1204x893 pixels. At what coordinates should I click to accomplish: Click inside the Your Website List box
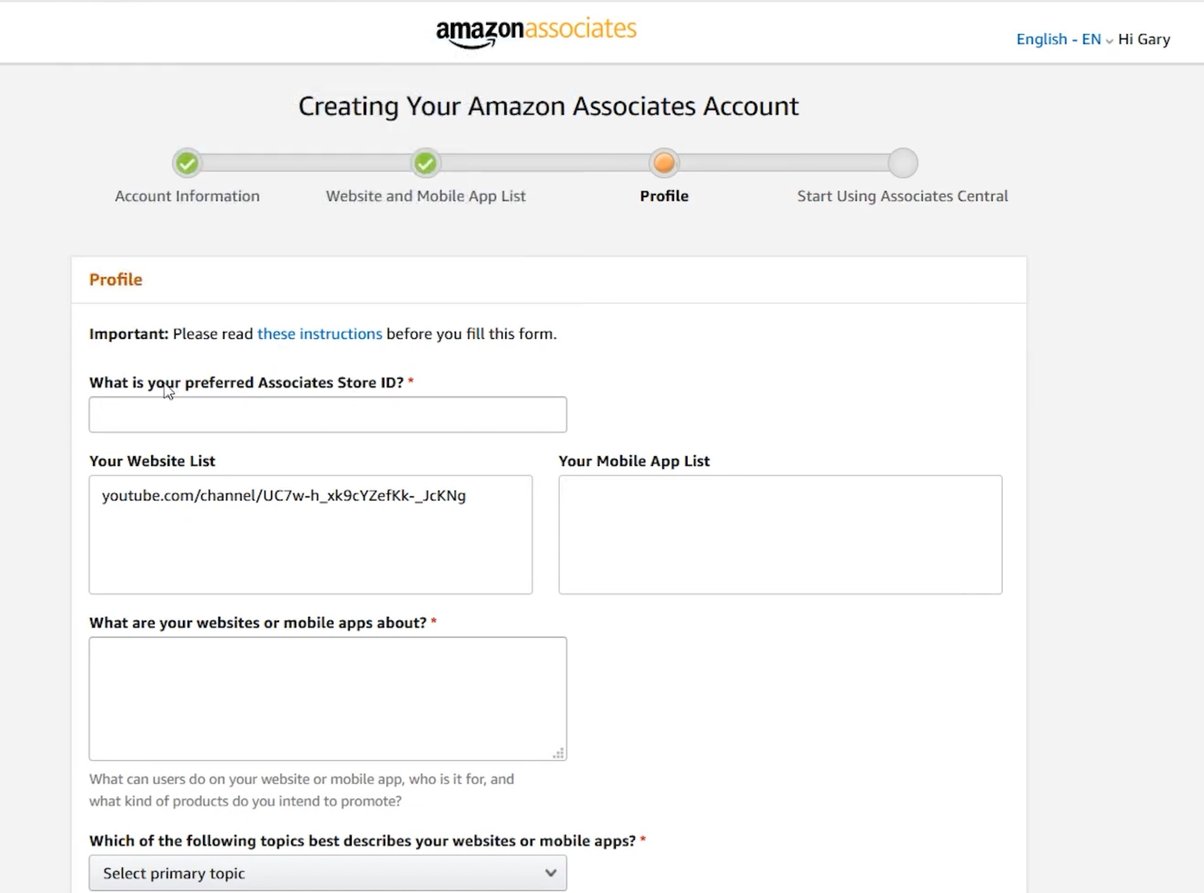point(311,535)
